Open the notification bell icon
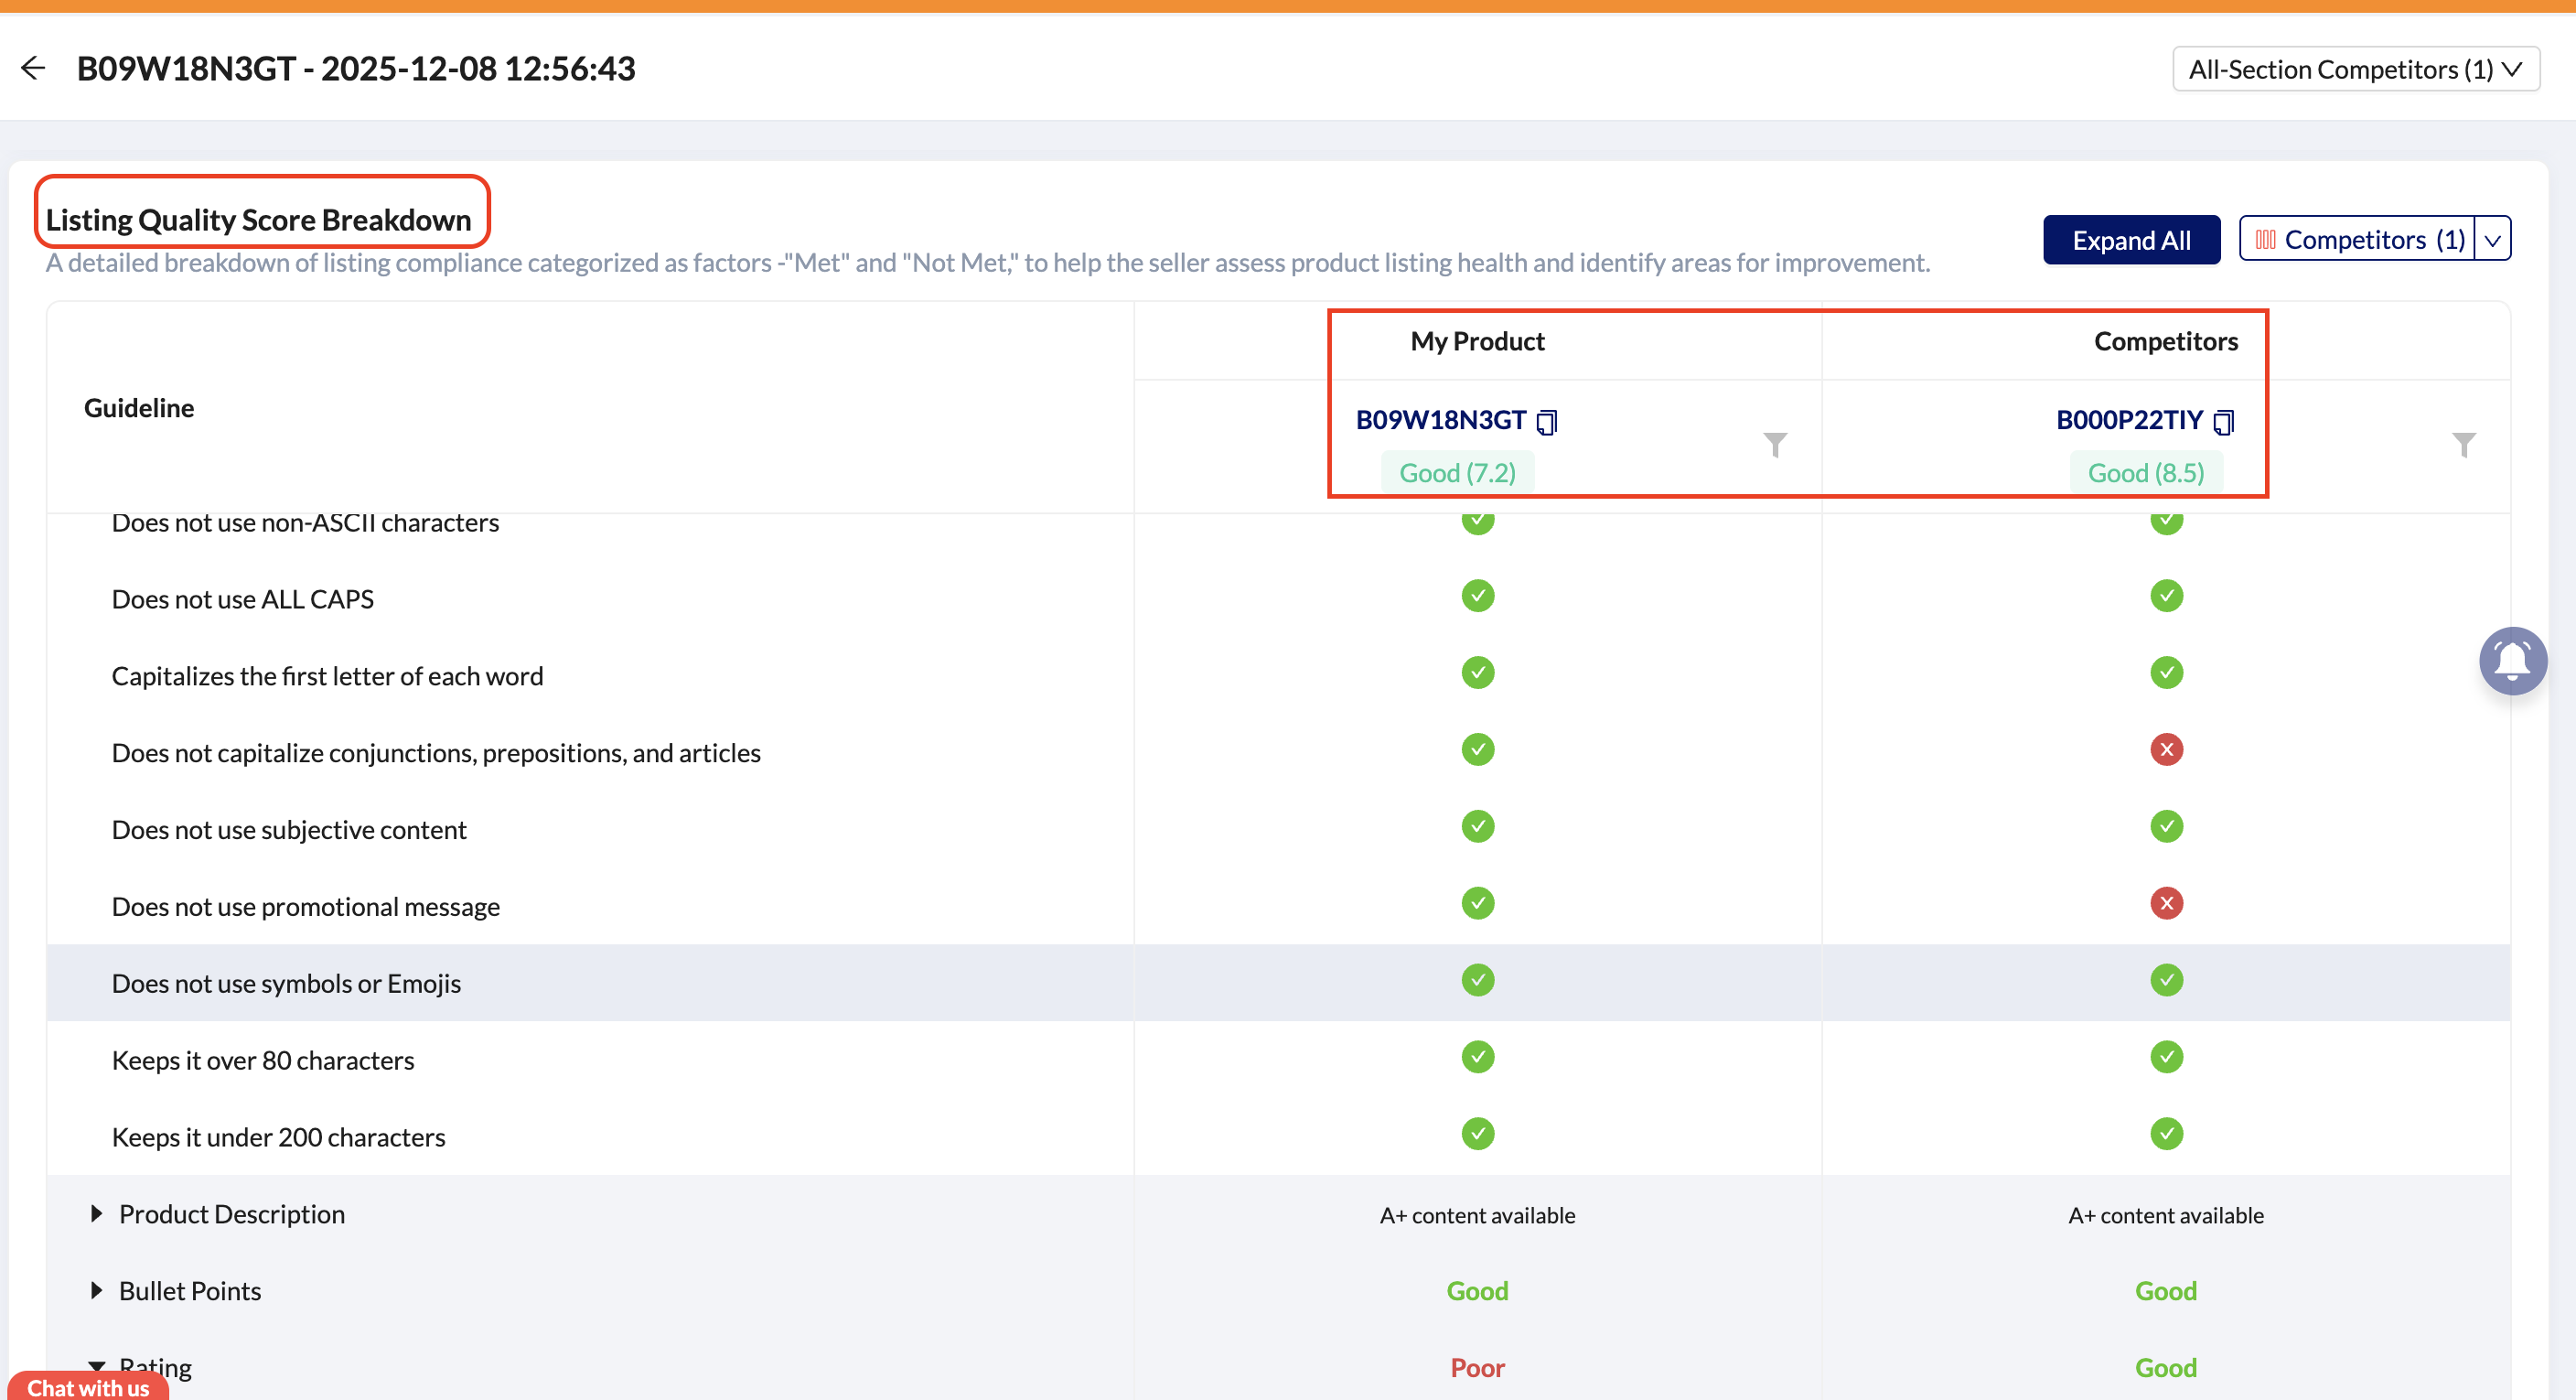This screenshot has height=1400, width=2576. pyautogui.click(x=2511, y=661)
